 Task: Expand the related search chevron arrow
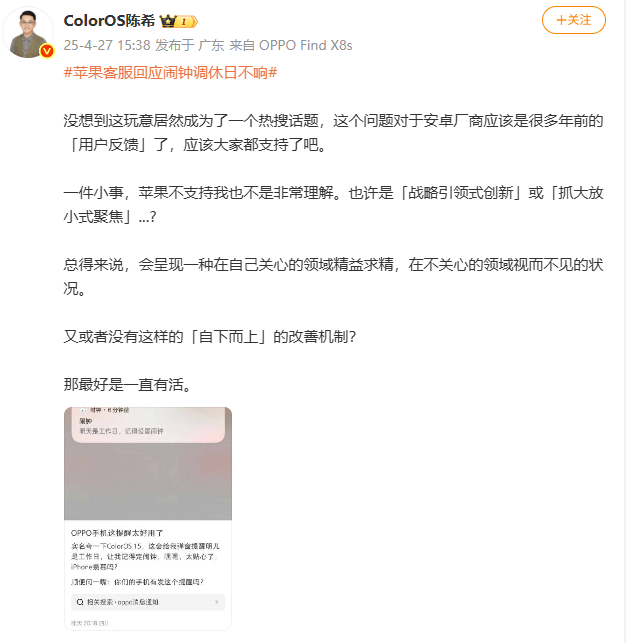[x=216, y=602]
